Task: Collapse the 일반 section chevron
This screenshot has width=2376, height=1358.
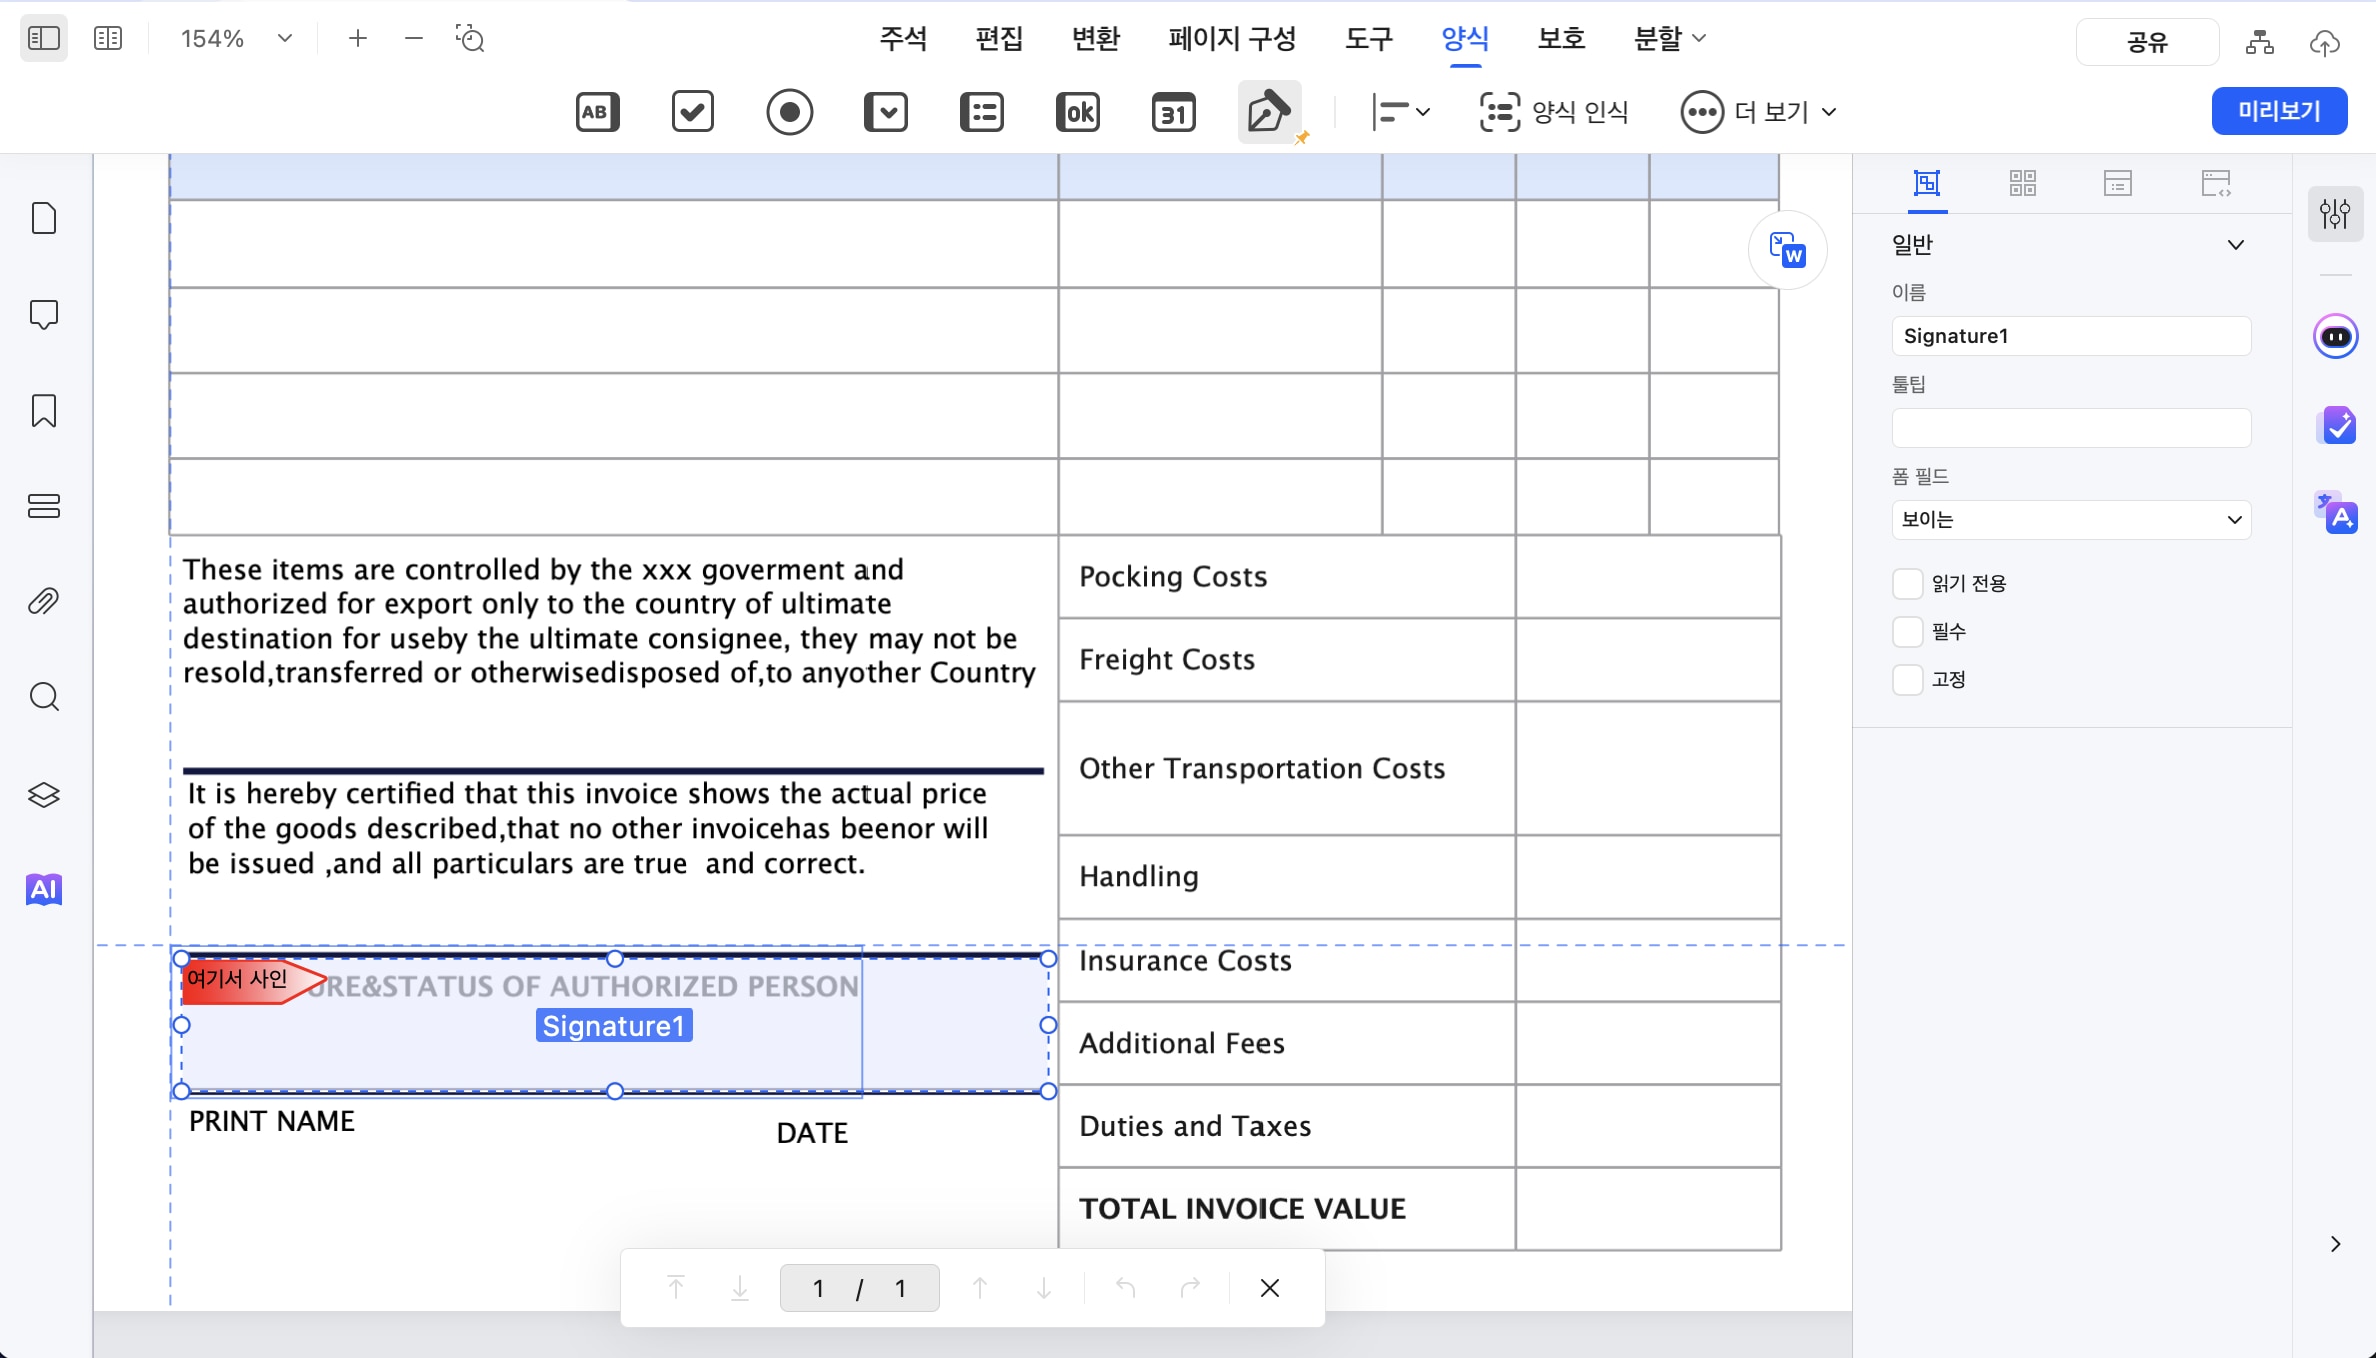Action: 2236,245
